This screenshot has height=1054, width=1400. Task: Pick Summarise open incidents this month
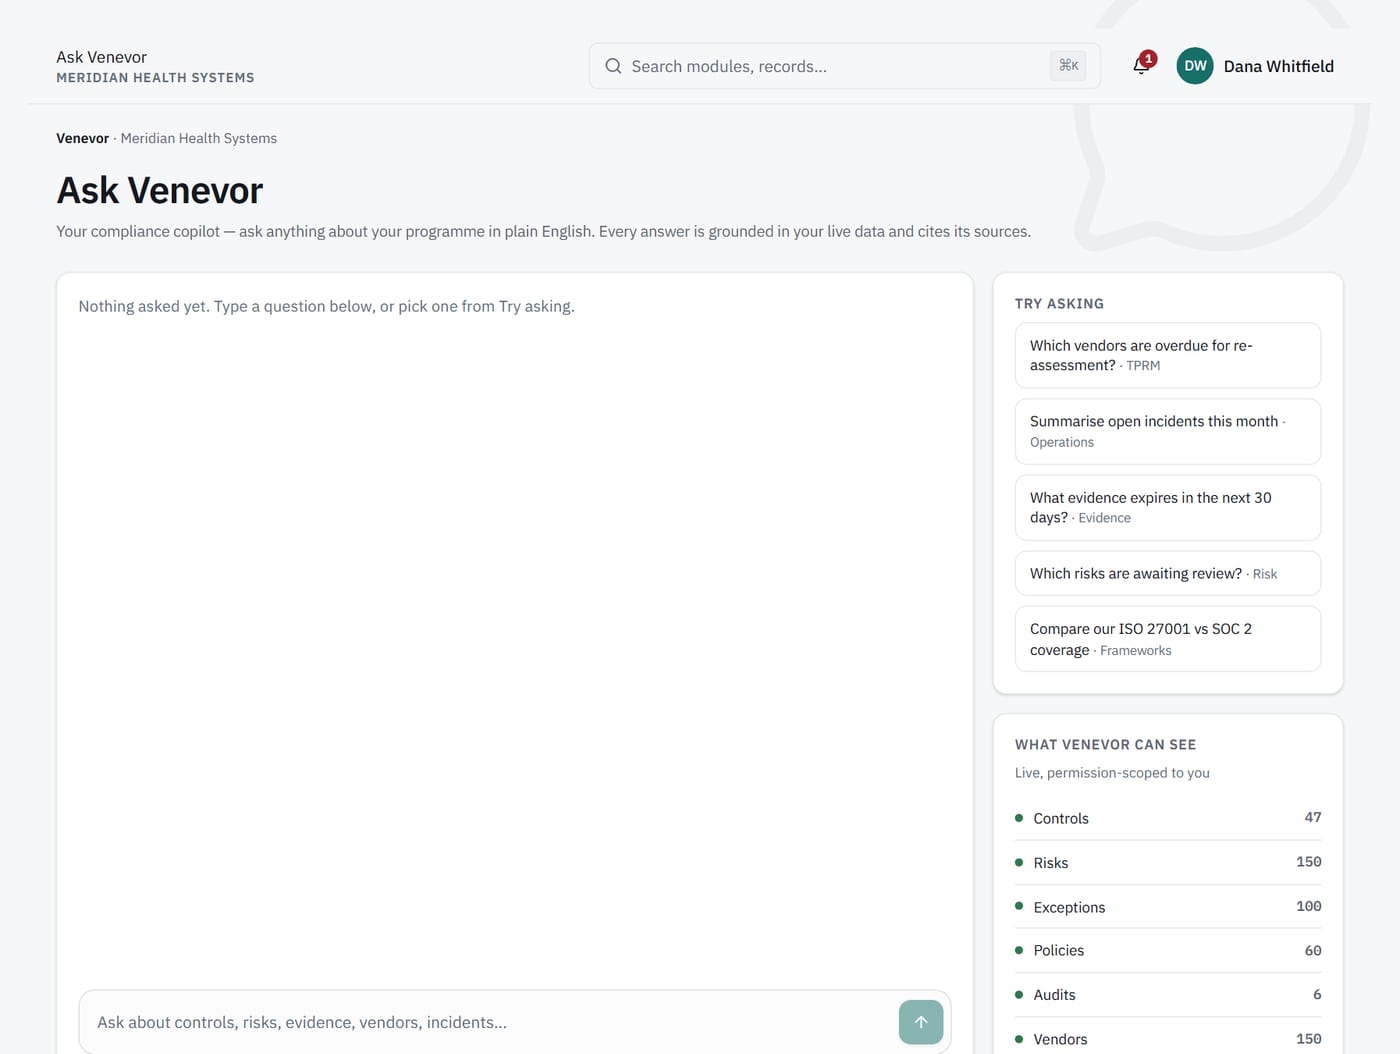point(1168,431)
